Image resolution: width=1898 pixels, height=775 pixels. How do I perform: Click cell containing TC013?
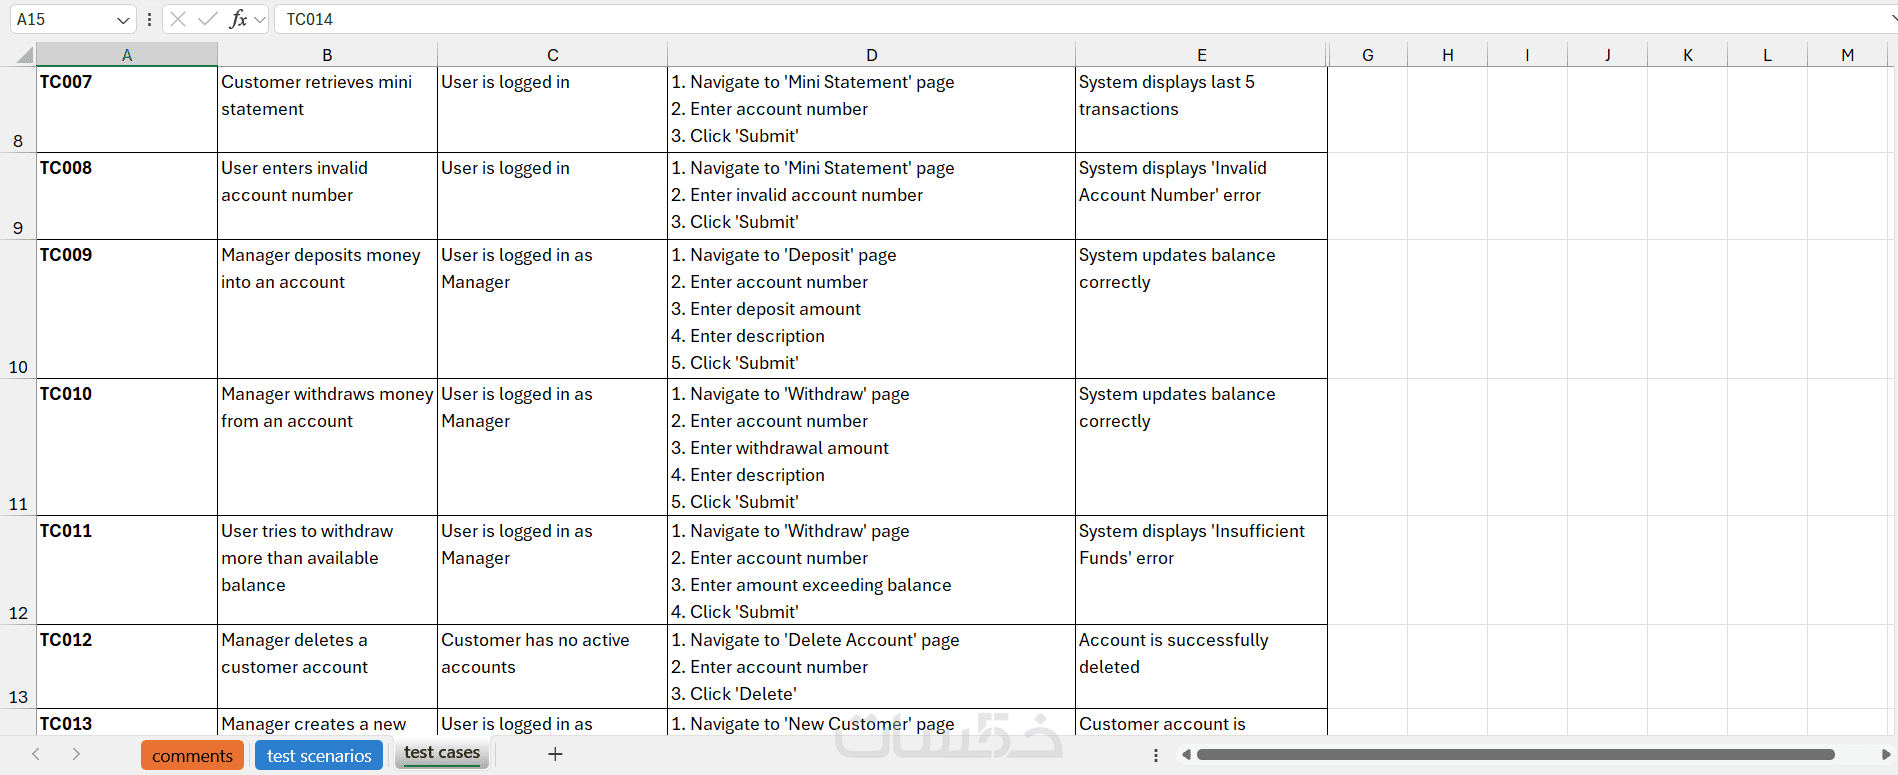pyautogui.click(x=127, y=722)
